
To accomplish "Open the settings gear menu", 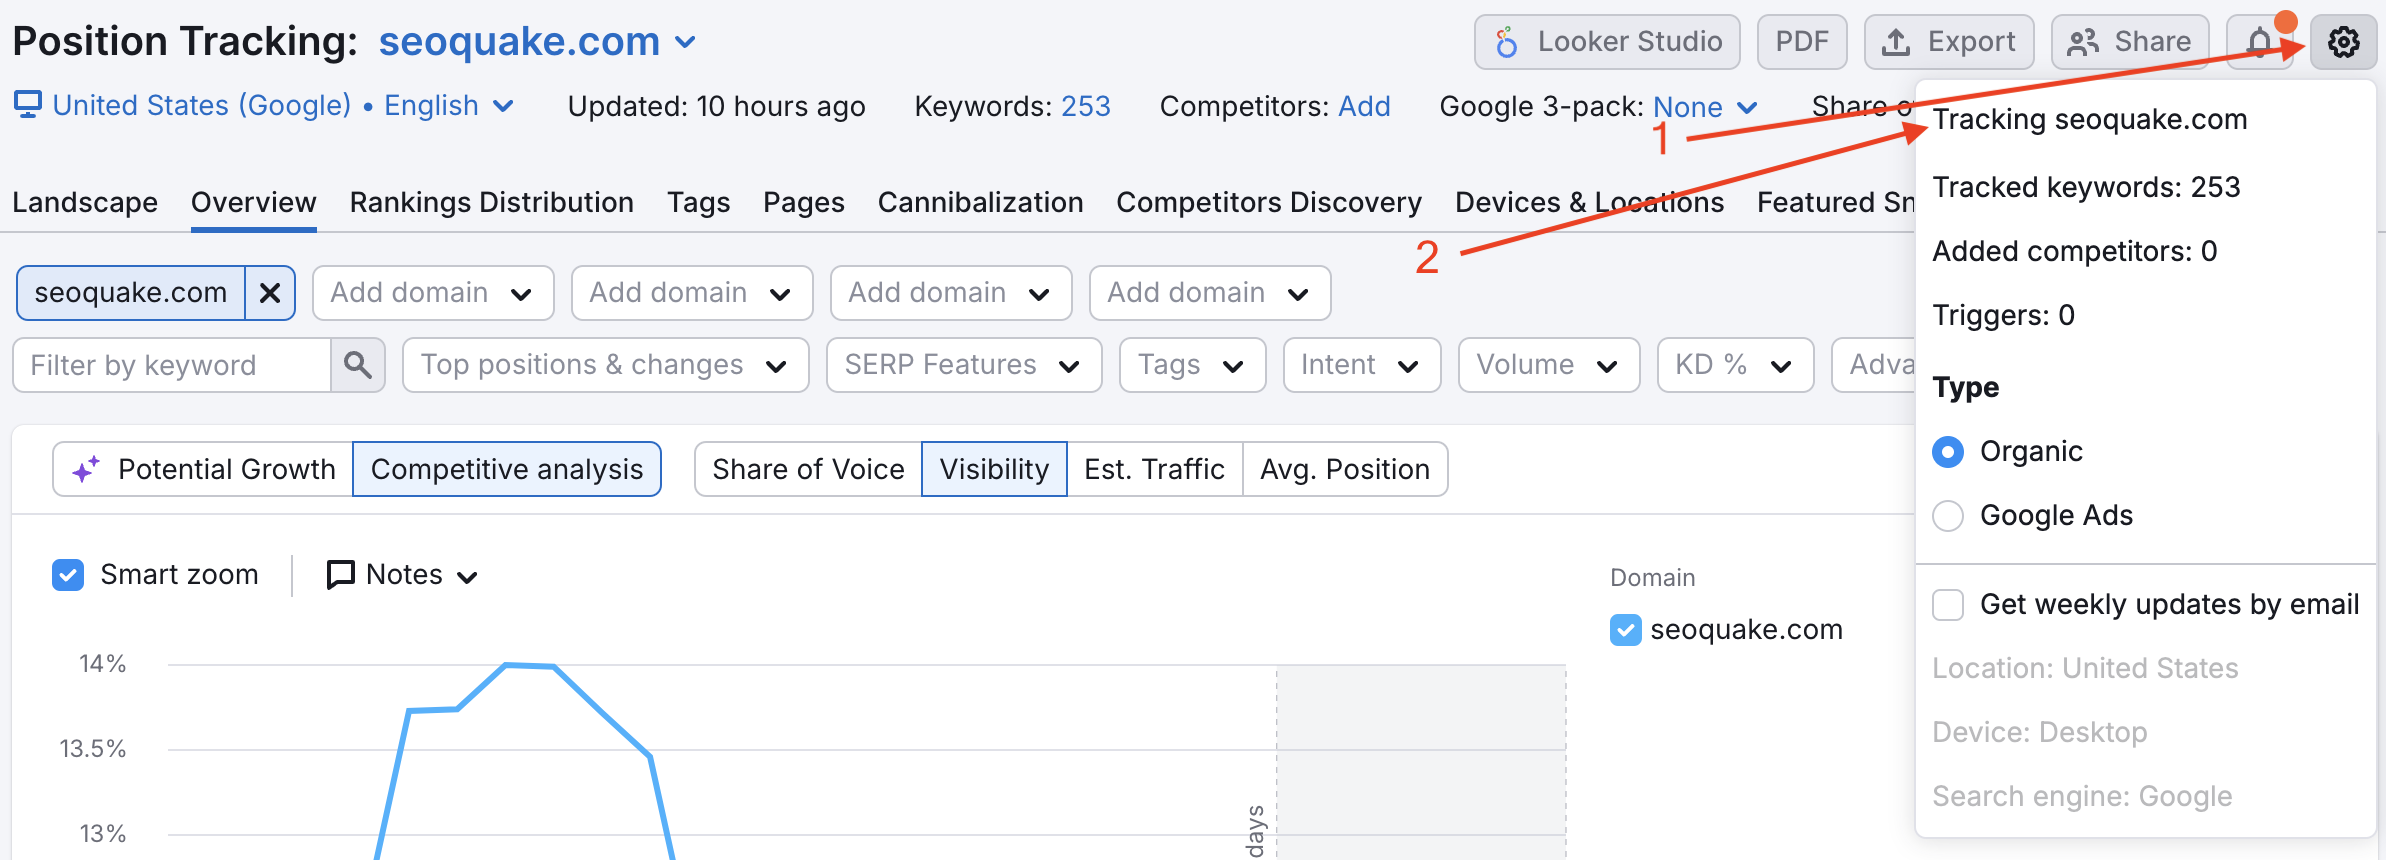I will click(x=2343, y=42).
